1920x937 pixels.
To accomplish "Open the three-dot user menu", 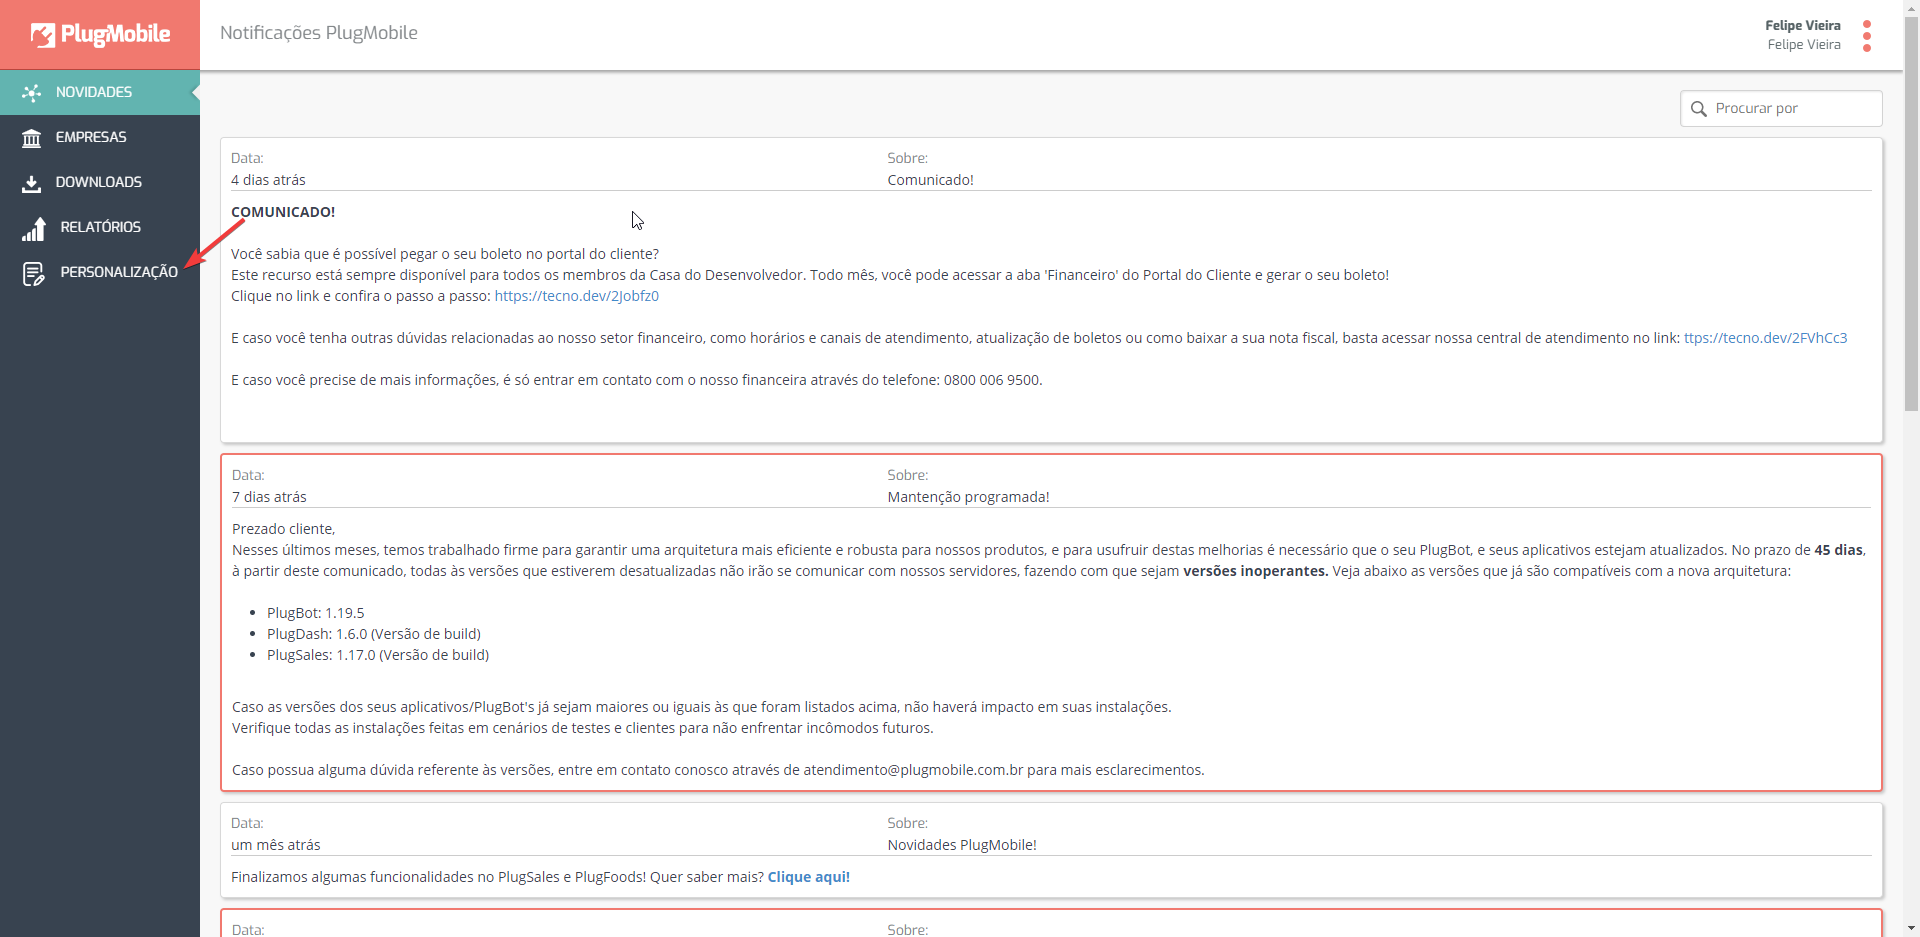I will pos(1867,35).
